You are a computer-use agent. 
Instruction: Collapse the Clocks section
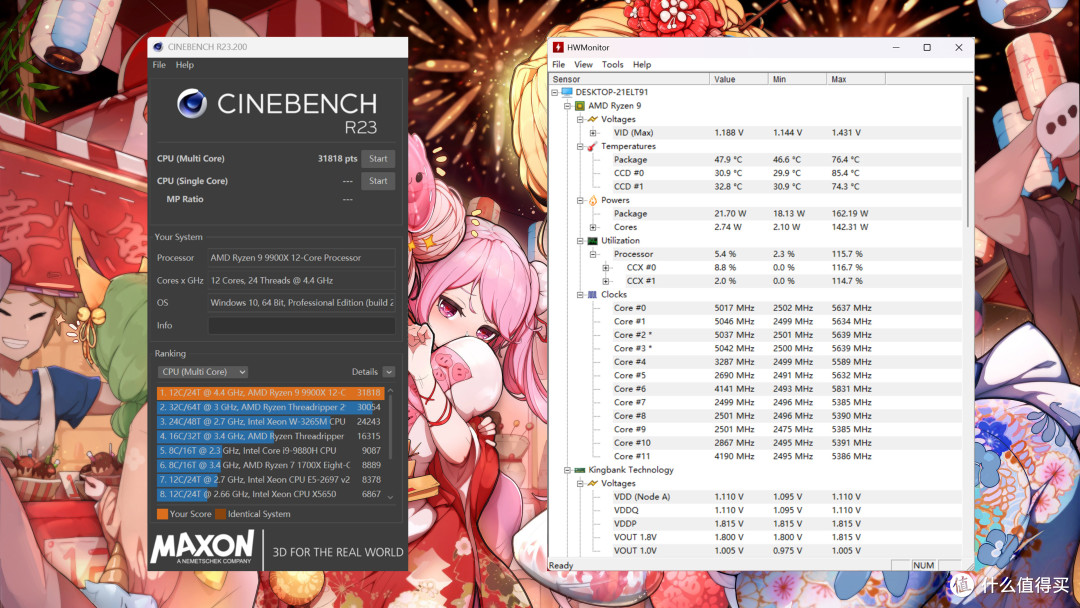click(x=580, y=295)
